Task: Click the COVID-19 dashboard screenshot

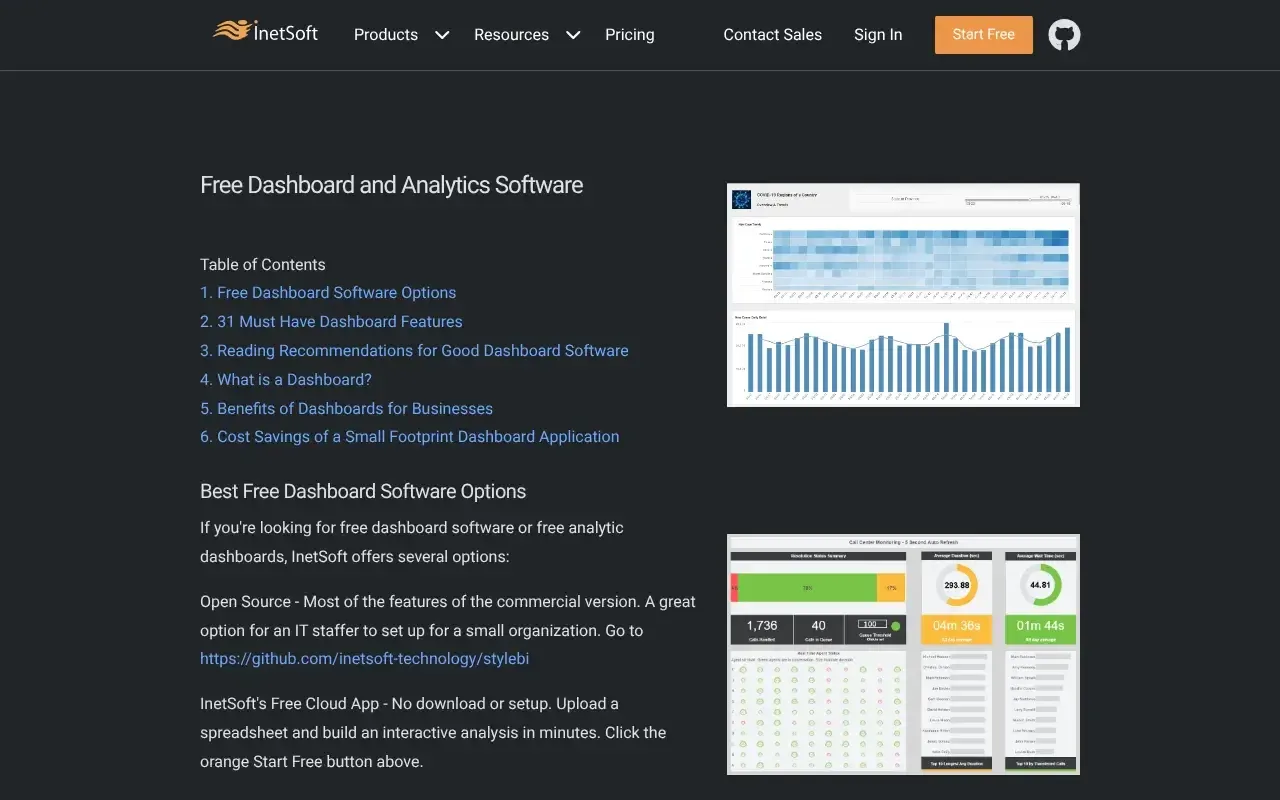Action: [x=902, y=294]
